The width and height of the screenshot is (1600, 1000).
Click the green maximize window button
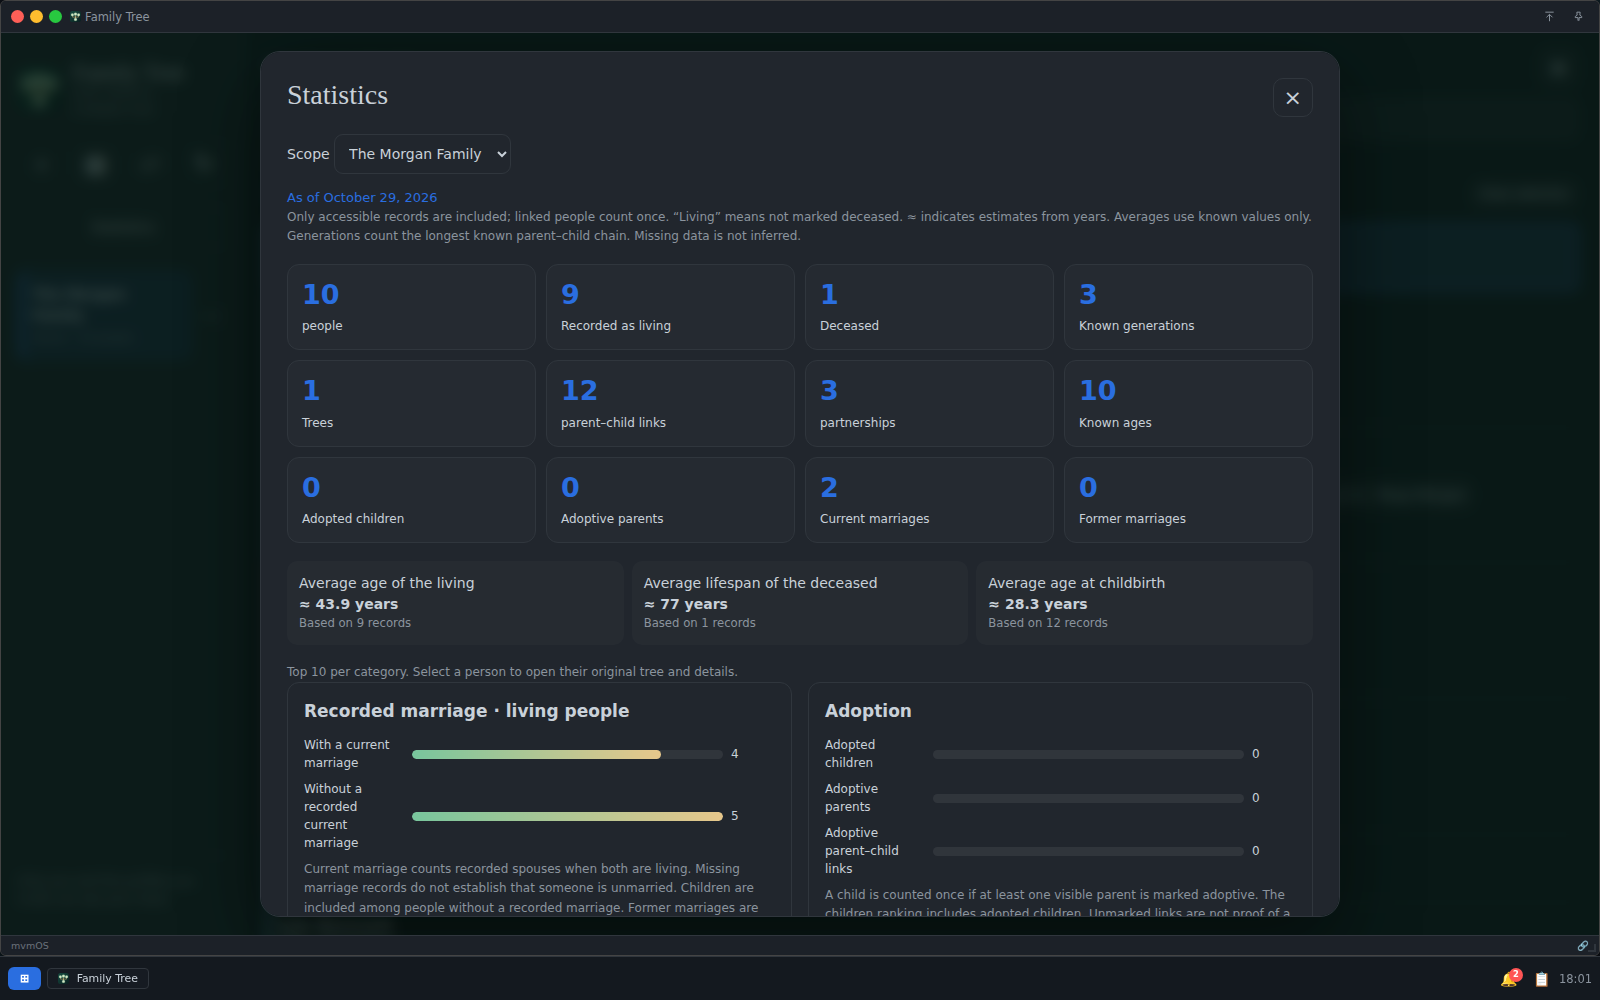55,17
